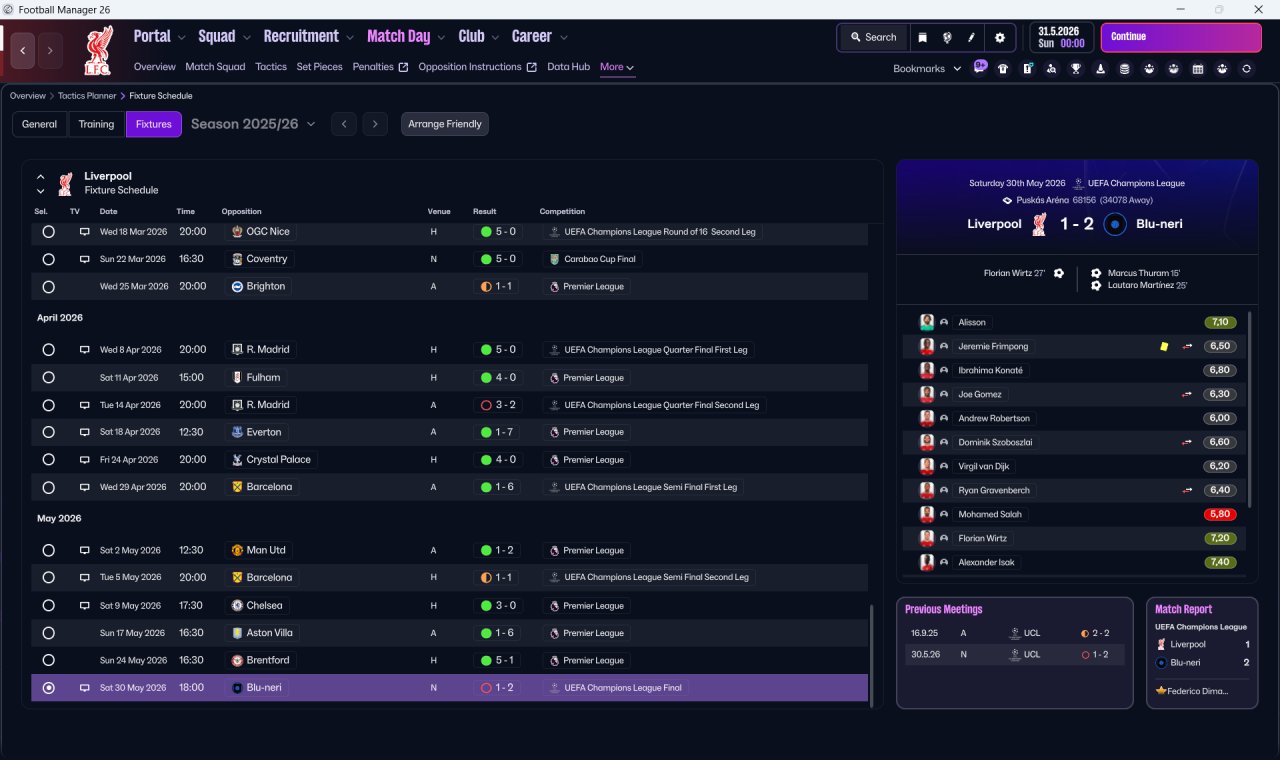This screenshot has height=760, width=1280.
Task: Open the pencil edit icon in top bar
Action: click(x=971, y=37)
